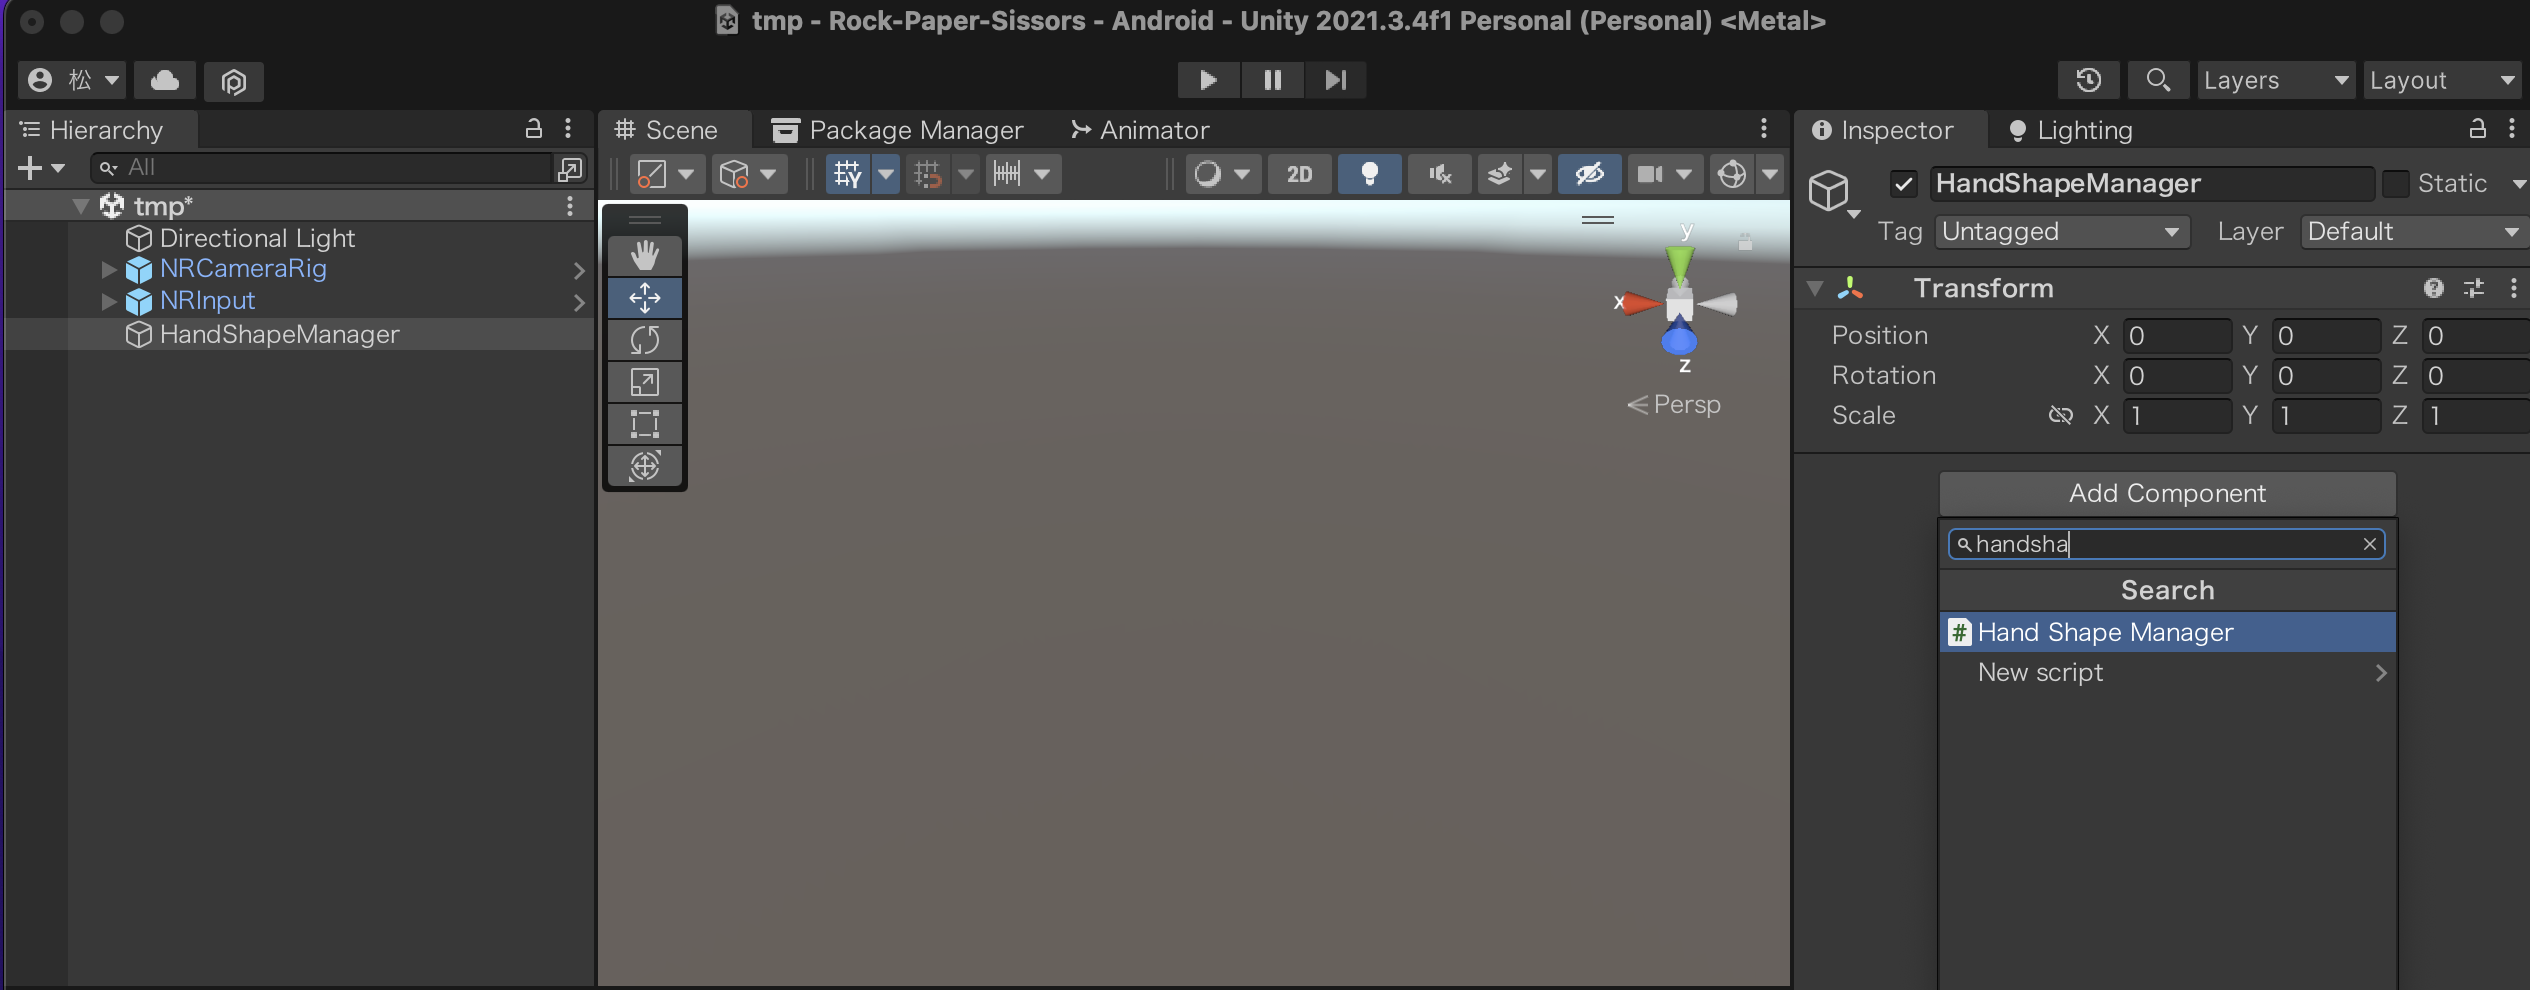This screenshot has height=990, width=2530.
Task: Open the Layers dropdown
Action: coord(2276,80)
